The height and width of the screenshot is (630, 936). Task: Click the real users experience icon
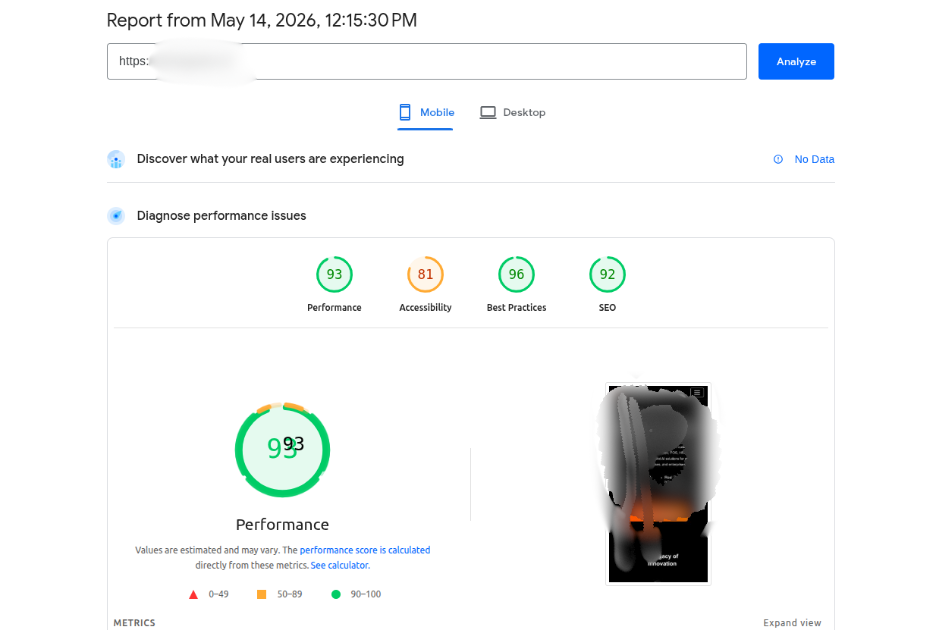click(x=116, y=159)
